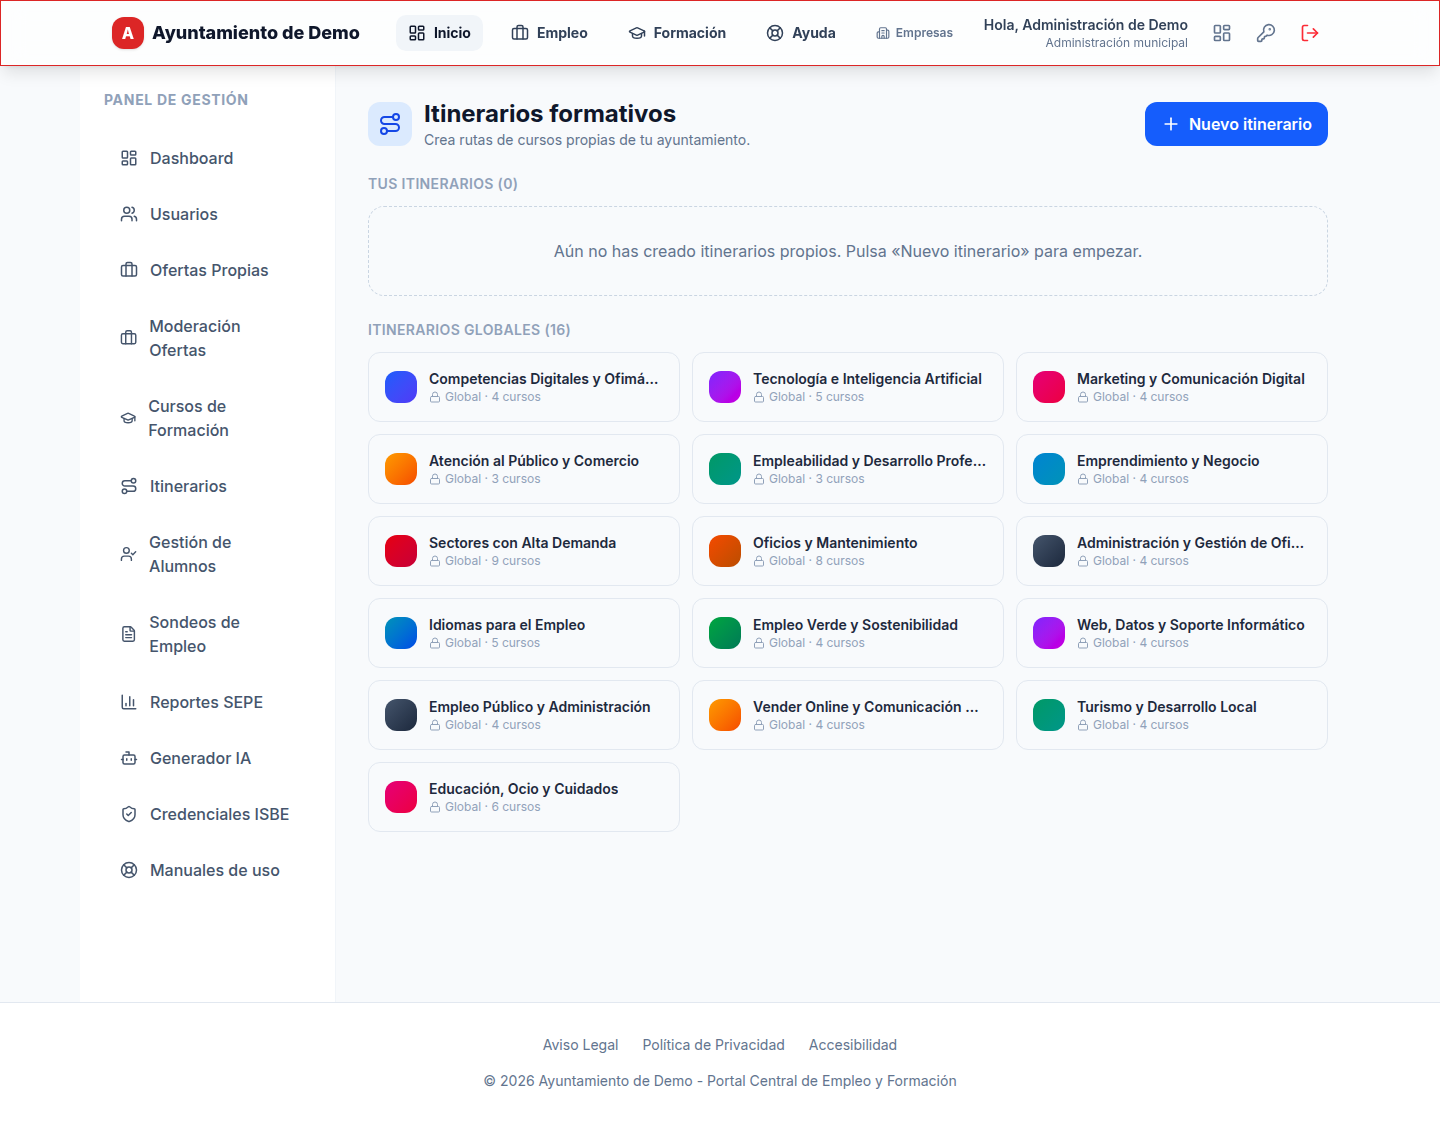This screenshot has height=1123, width=1440.
Task: Click the Ayuntamiento de Demo title text
Action: [x=256, y=33]
